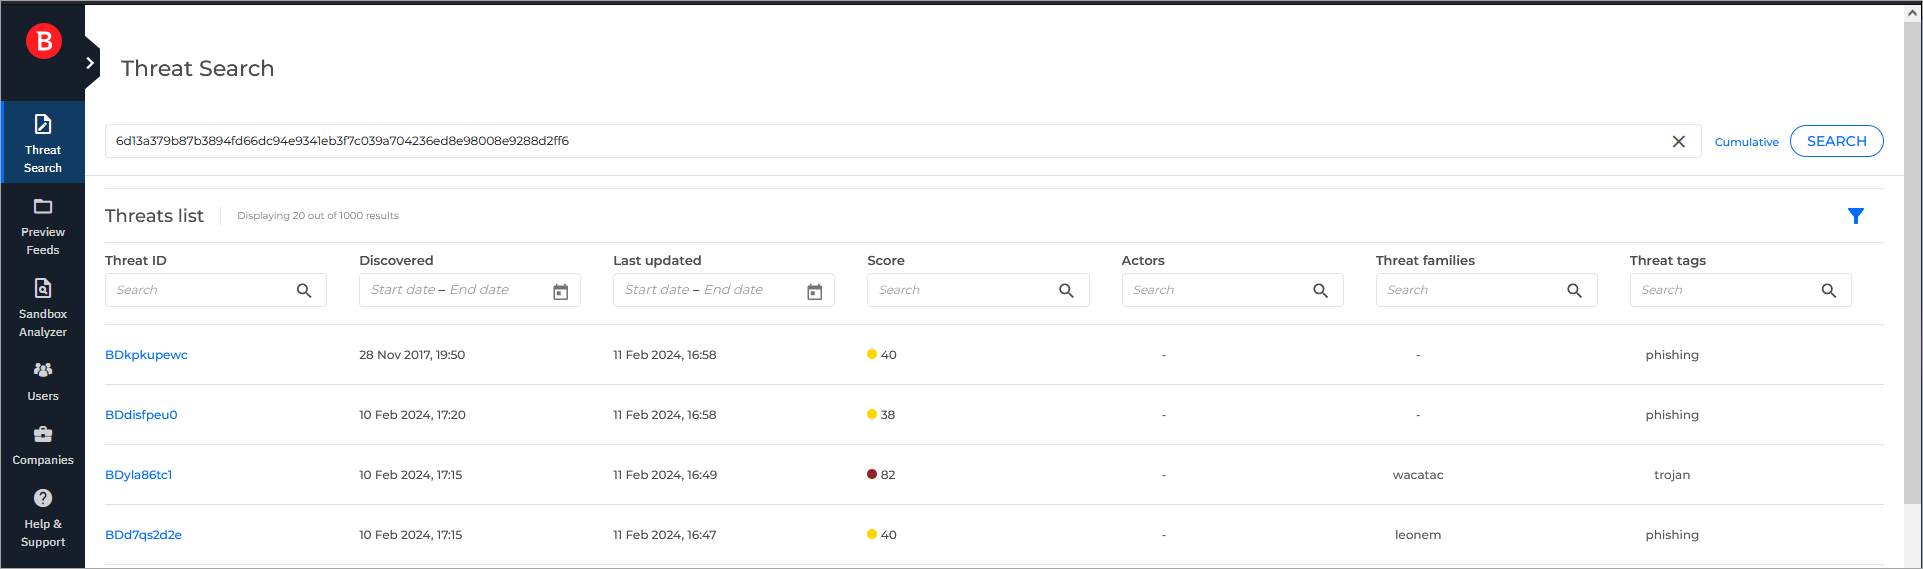Click the Score column search icon
Image resolution: width=1923 pixels, height=569 pixels.
(x=1066, y=291)
